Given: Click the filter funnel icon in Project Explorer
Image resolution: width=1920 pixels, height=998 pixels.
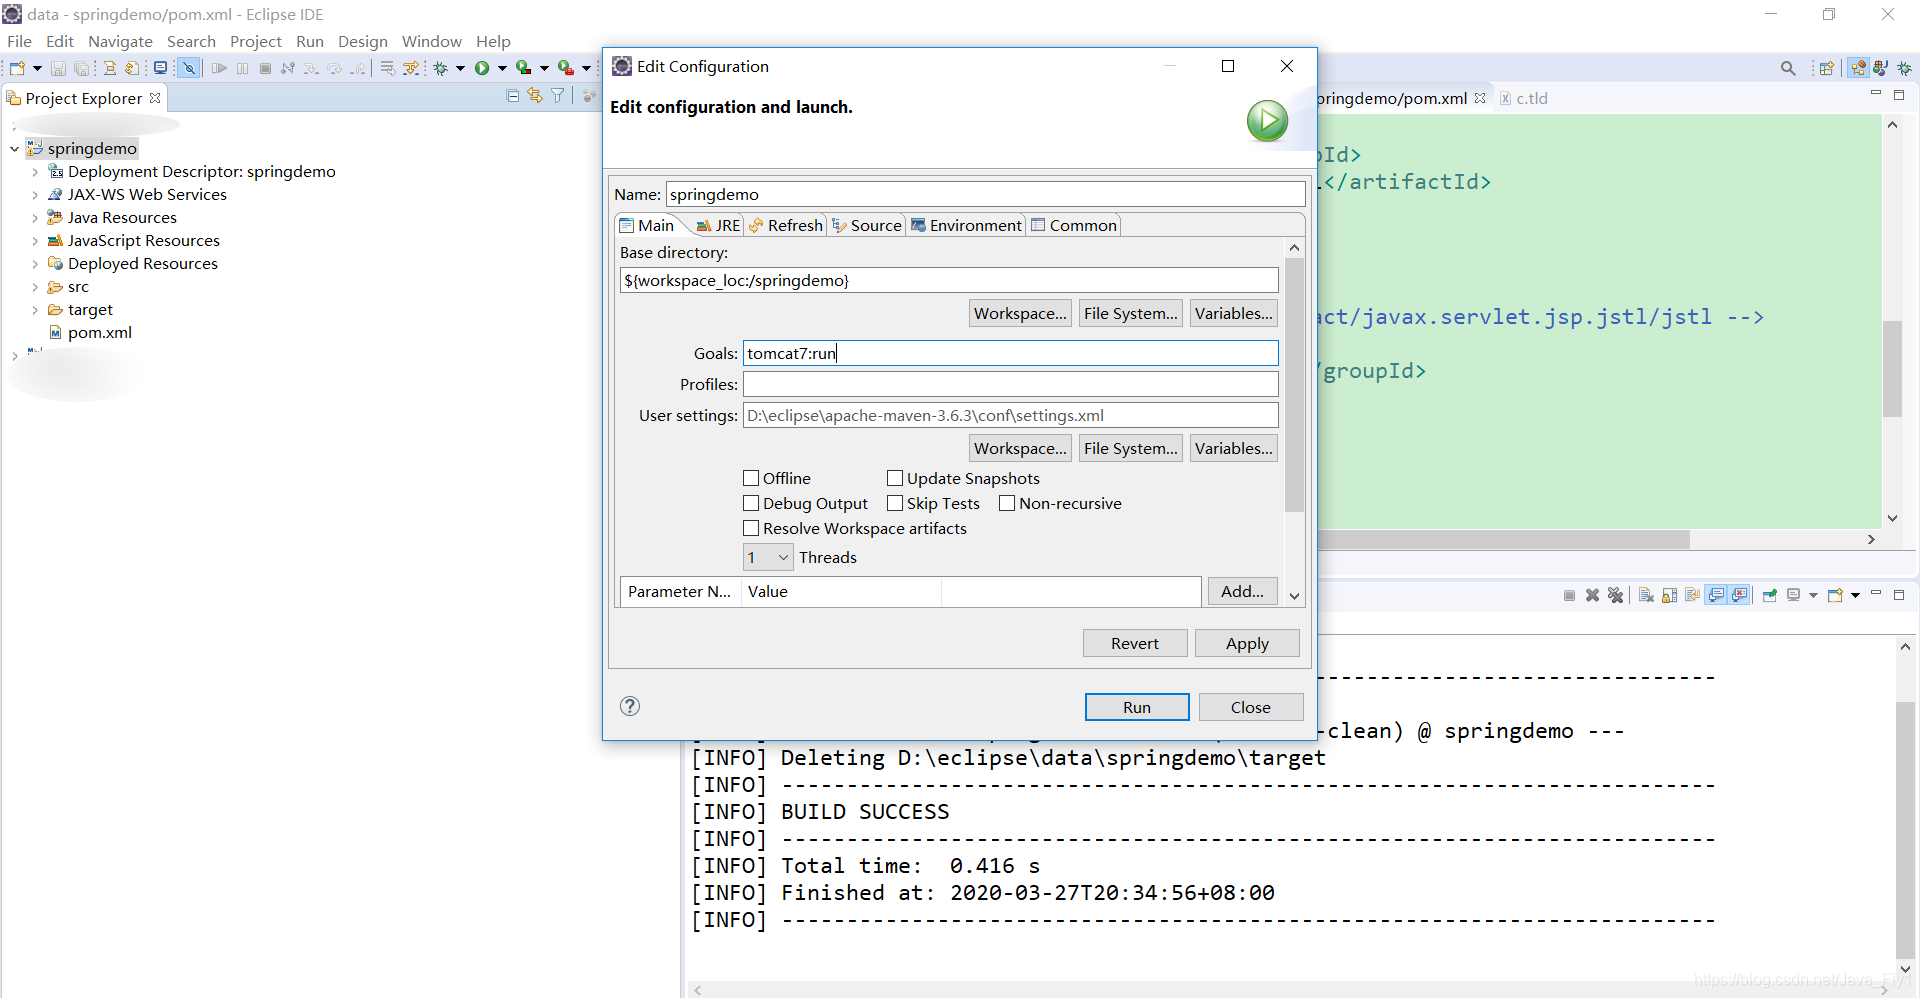Looking at the screenshot, I should click(x=557, y=96).
